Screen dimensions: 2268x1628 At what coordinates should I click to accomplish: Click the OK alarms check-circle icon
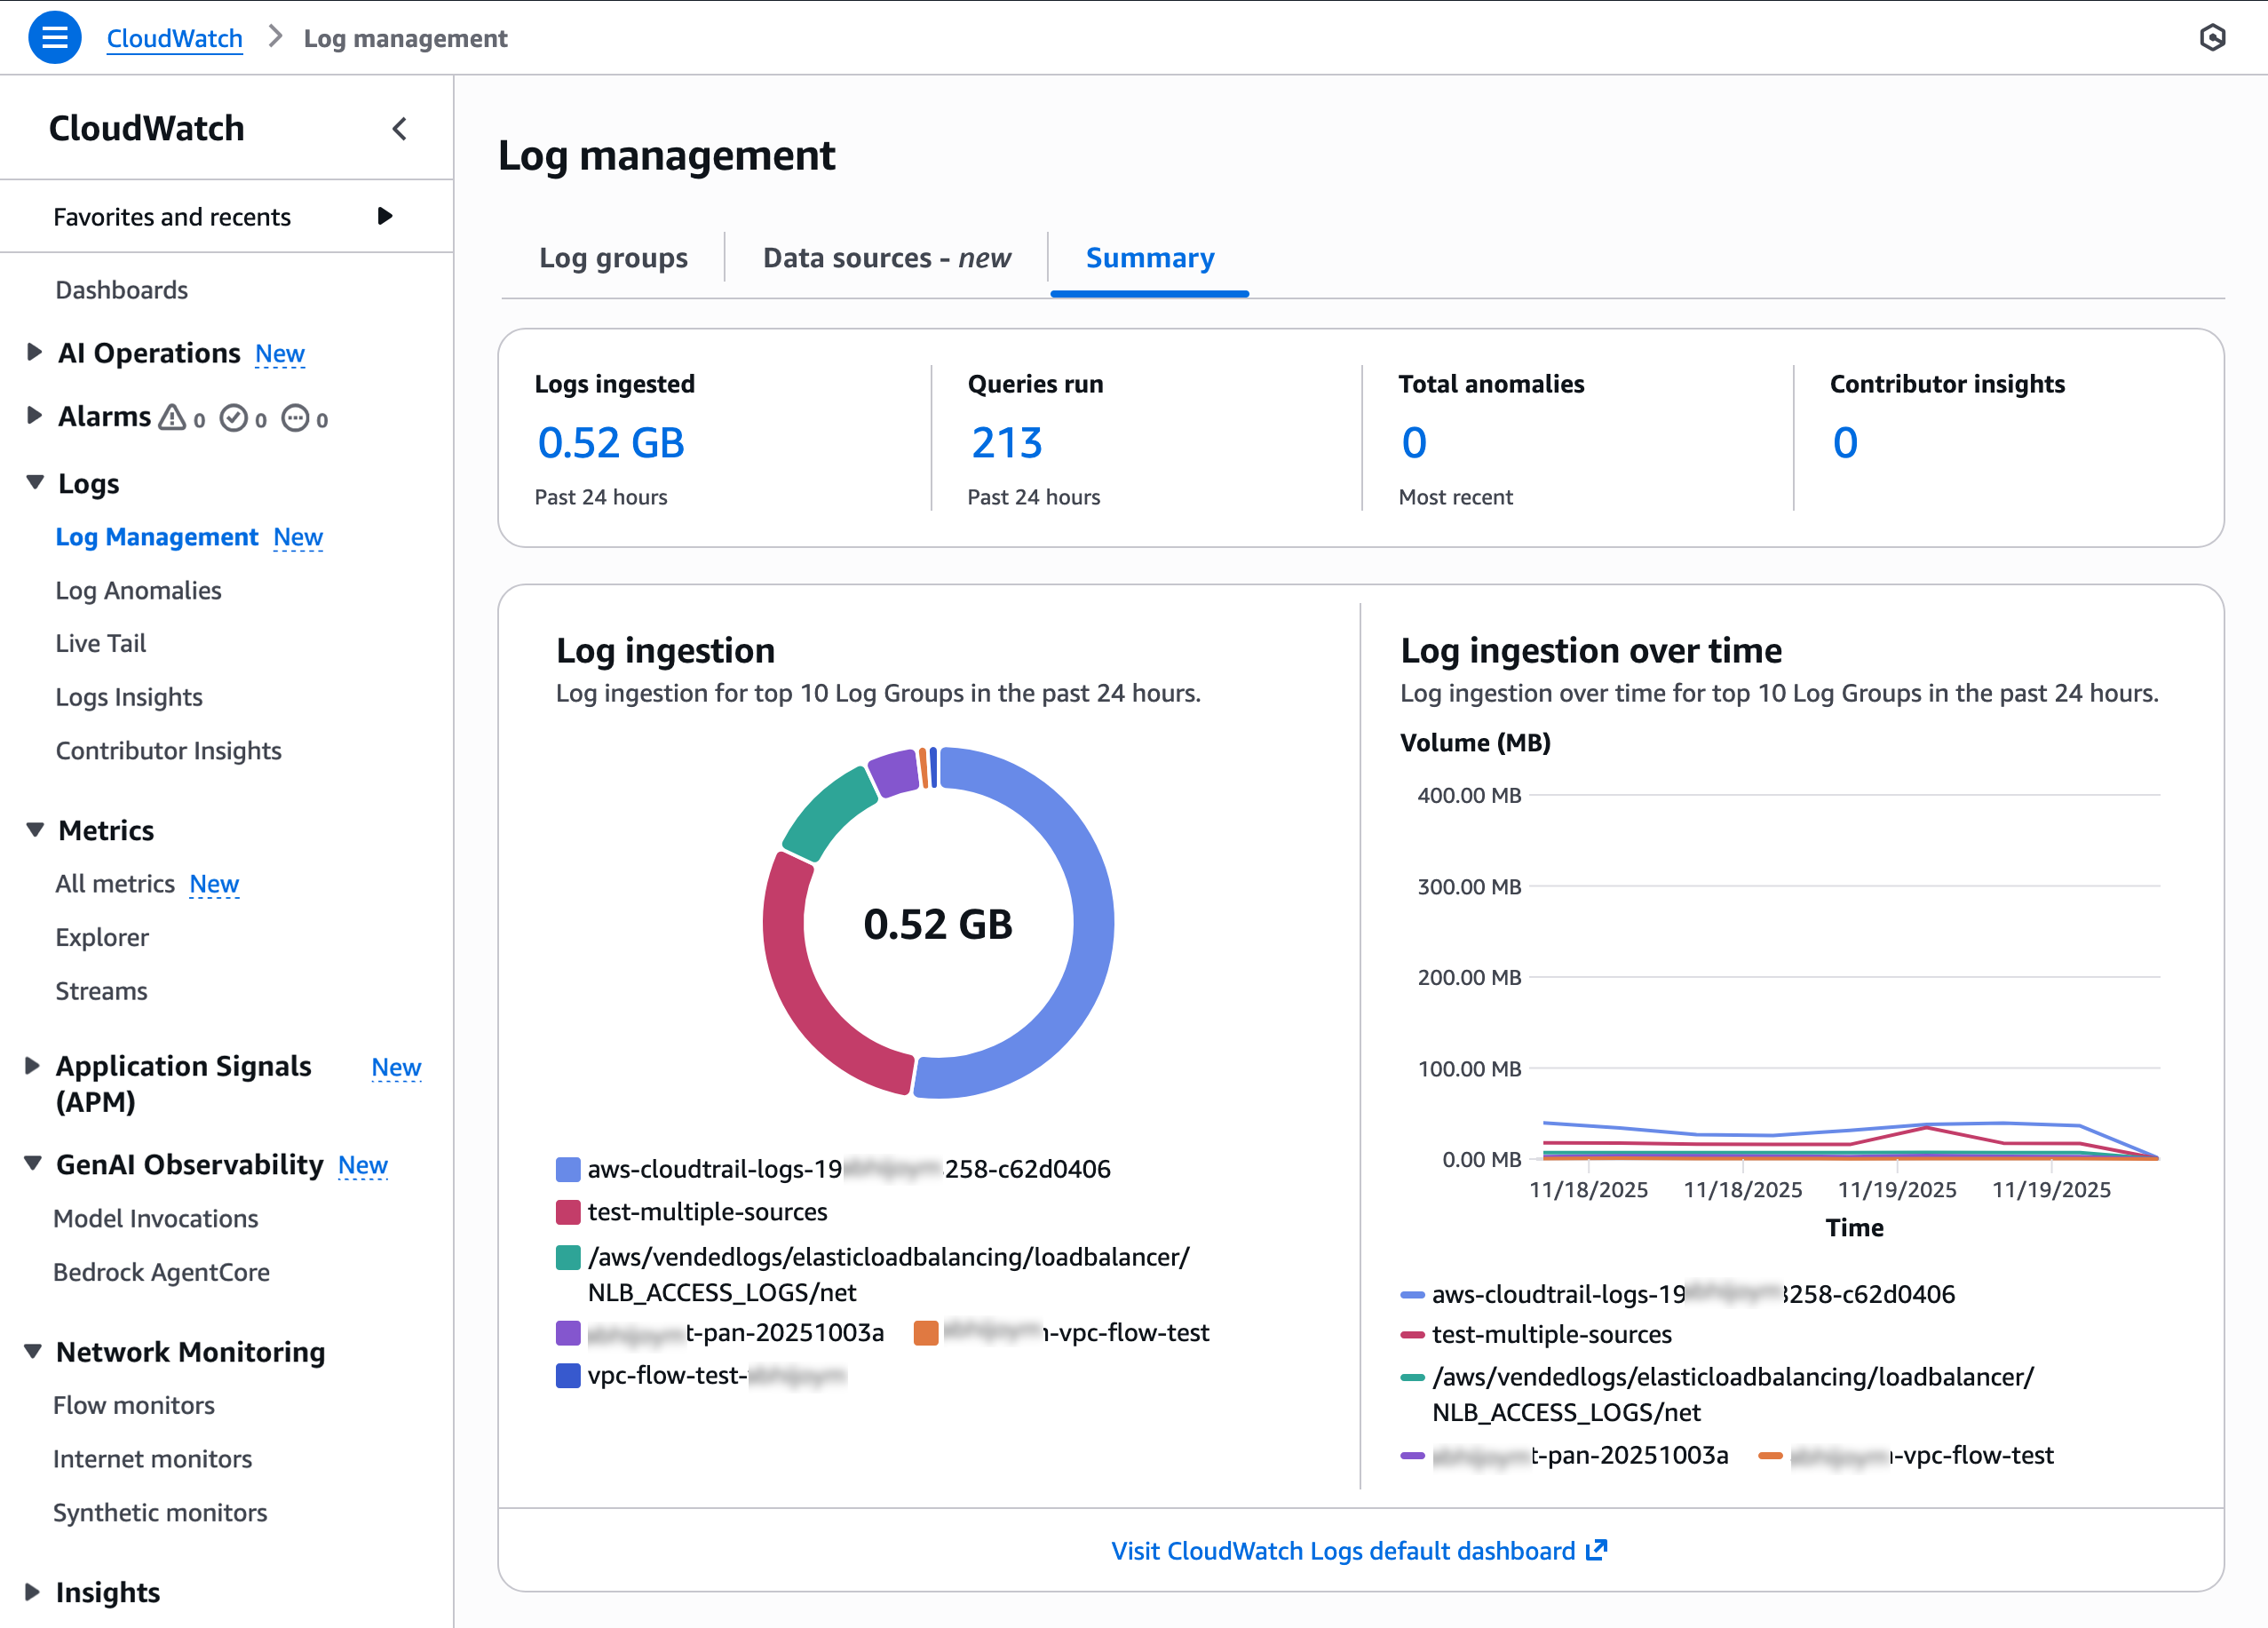pos(236,418)
